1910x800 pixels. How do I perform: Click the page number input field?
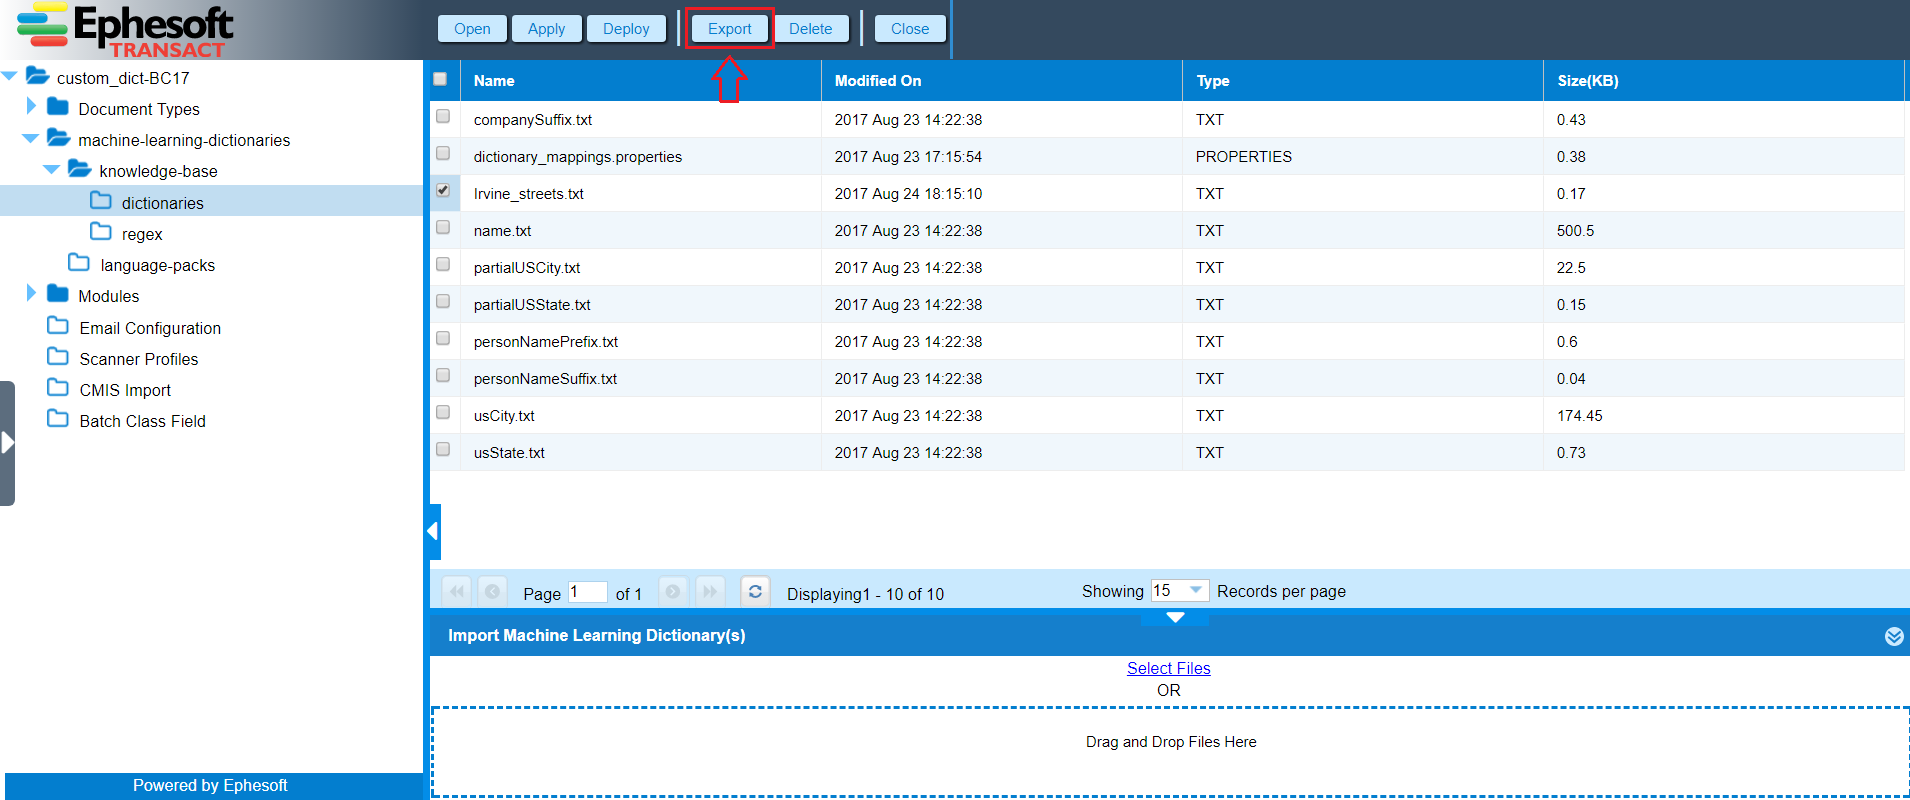coord(587,591)
